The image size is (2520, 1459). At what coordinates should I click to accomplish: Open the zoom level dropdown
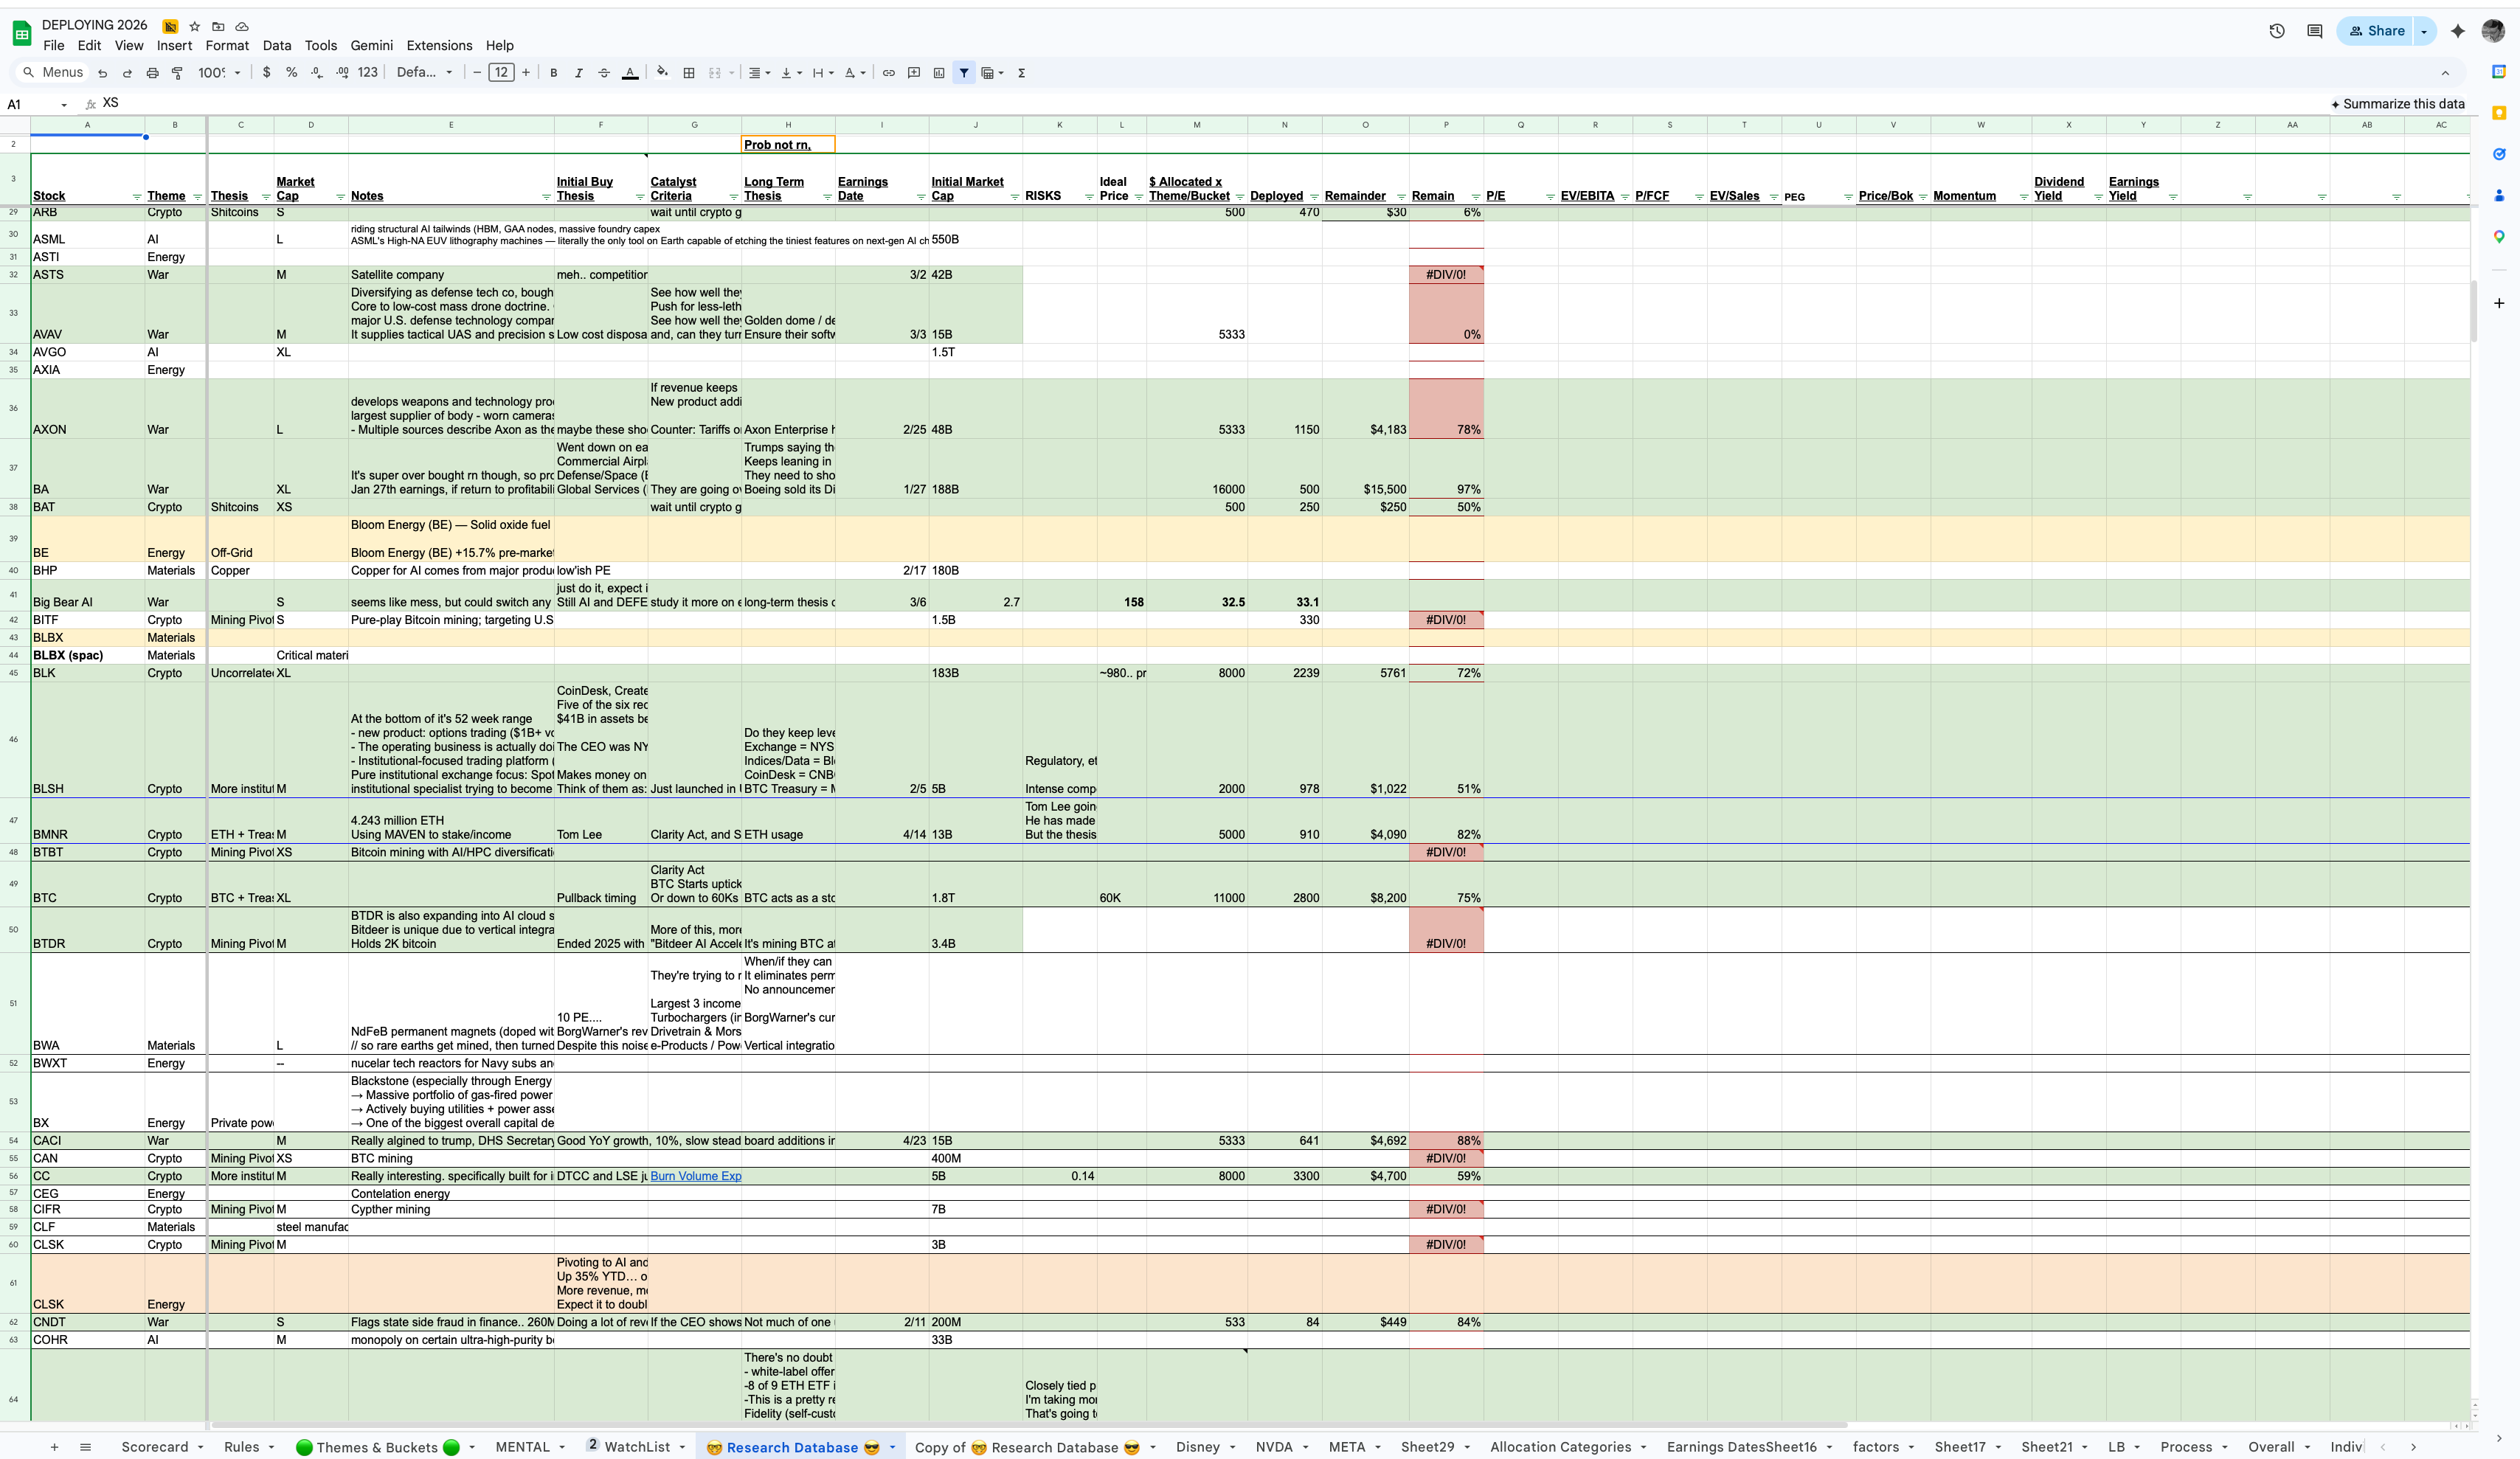[219, 73]
